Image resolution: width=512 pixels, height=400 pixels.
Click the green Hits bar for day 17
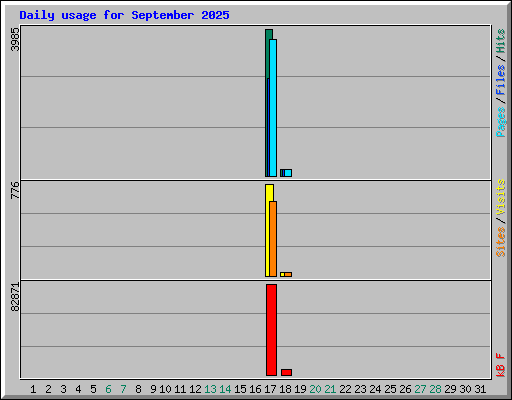(268, 53)
